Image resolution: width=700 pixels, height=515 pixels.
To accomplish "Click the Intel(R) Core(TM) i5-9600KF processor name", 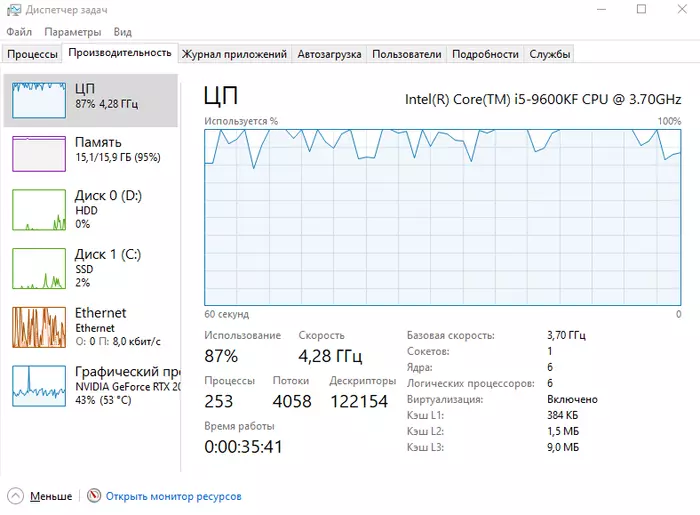I will click(543, 99).
